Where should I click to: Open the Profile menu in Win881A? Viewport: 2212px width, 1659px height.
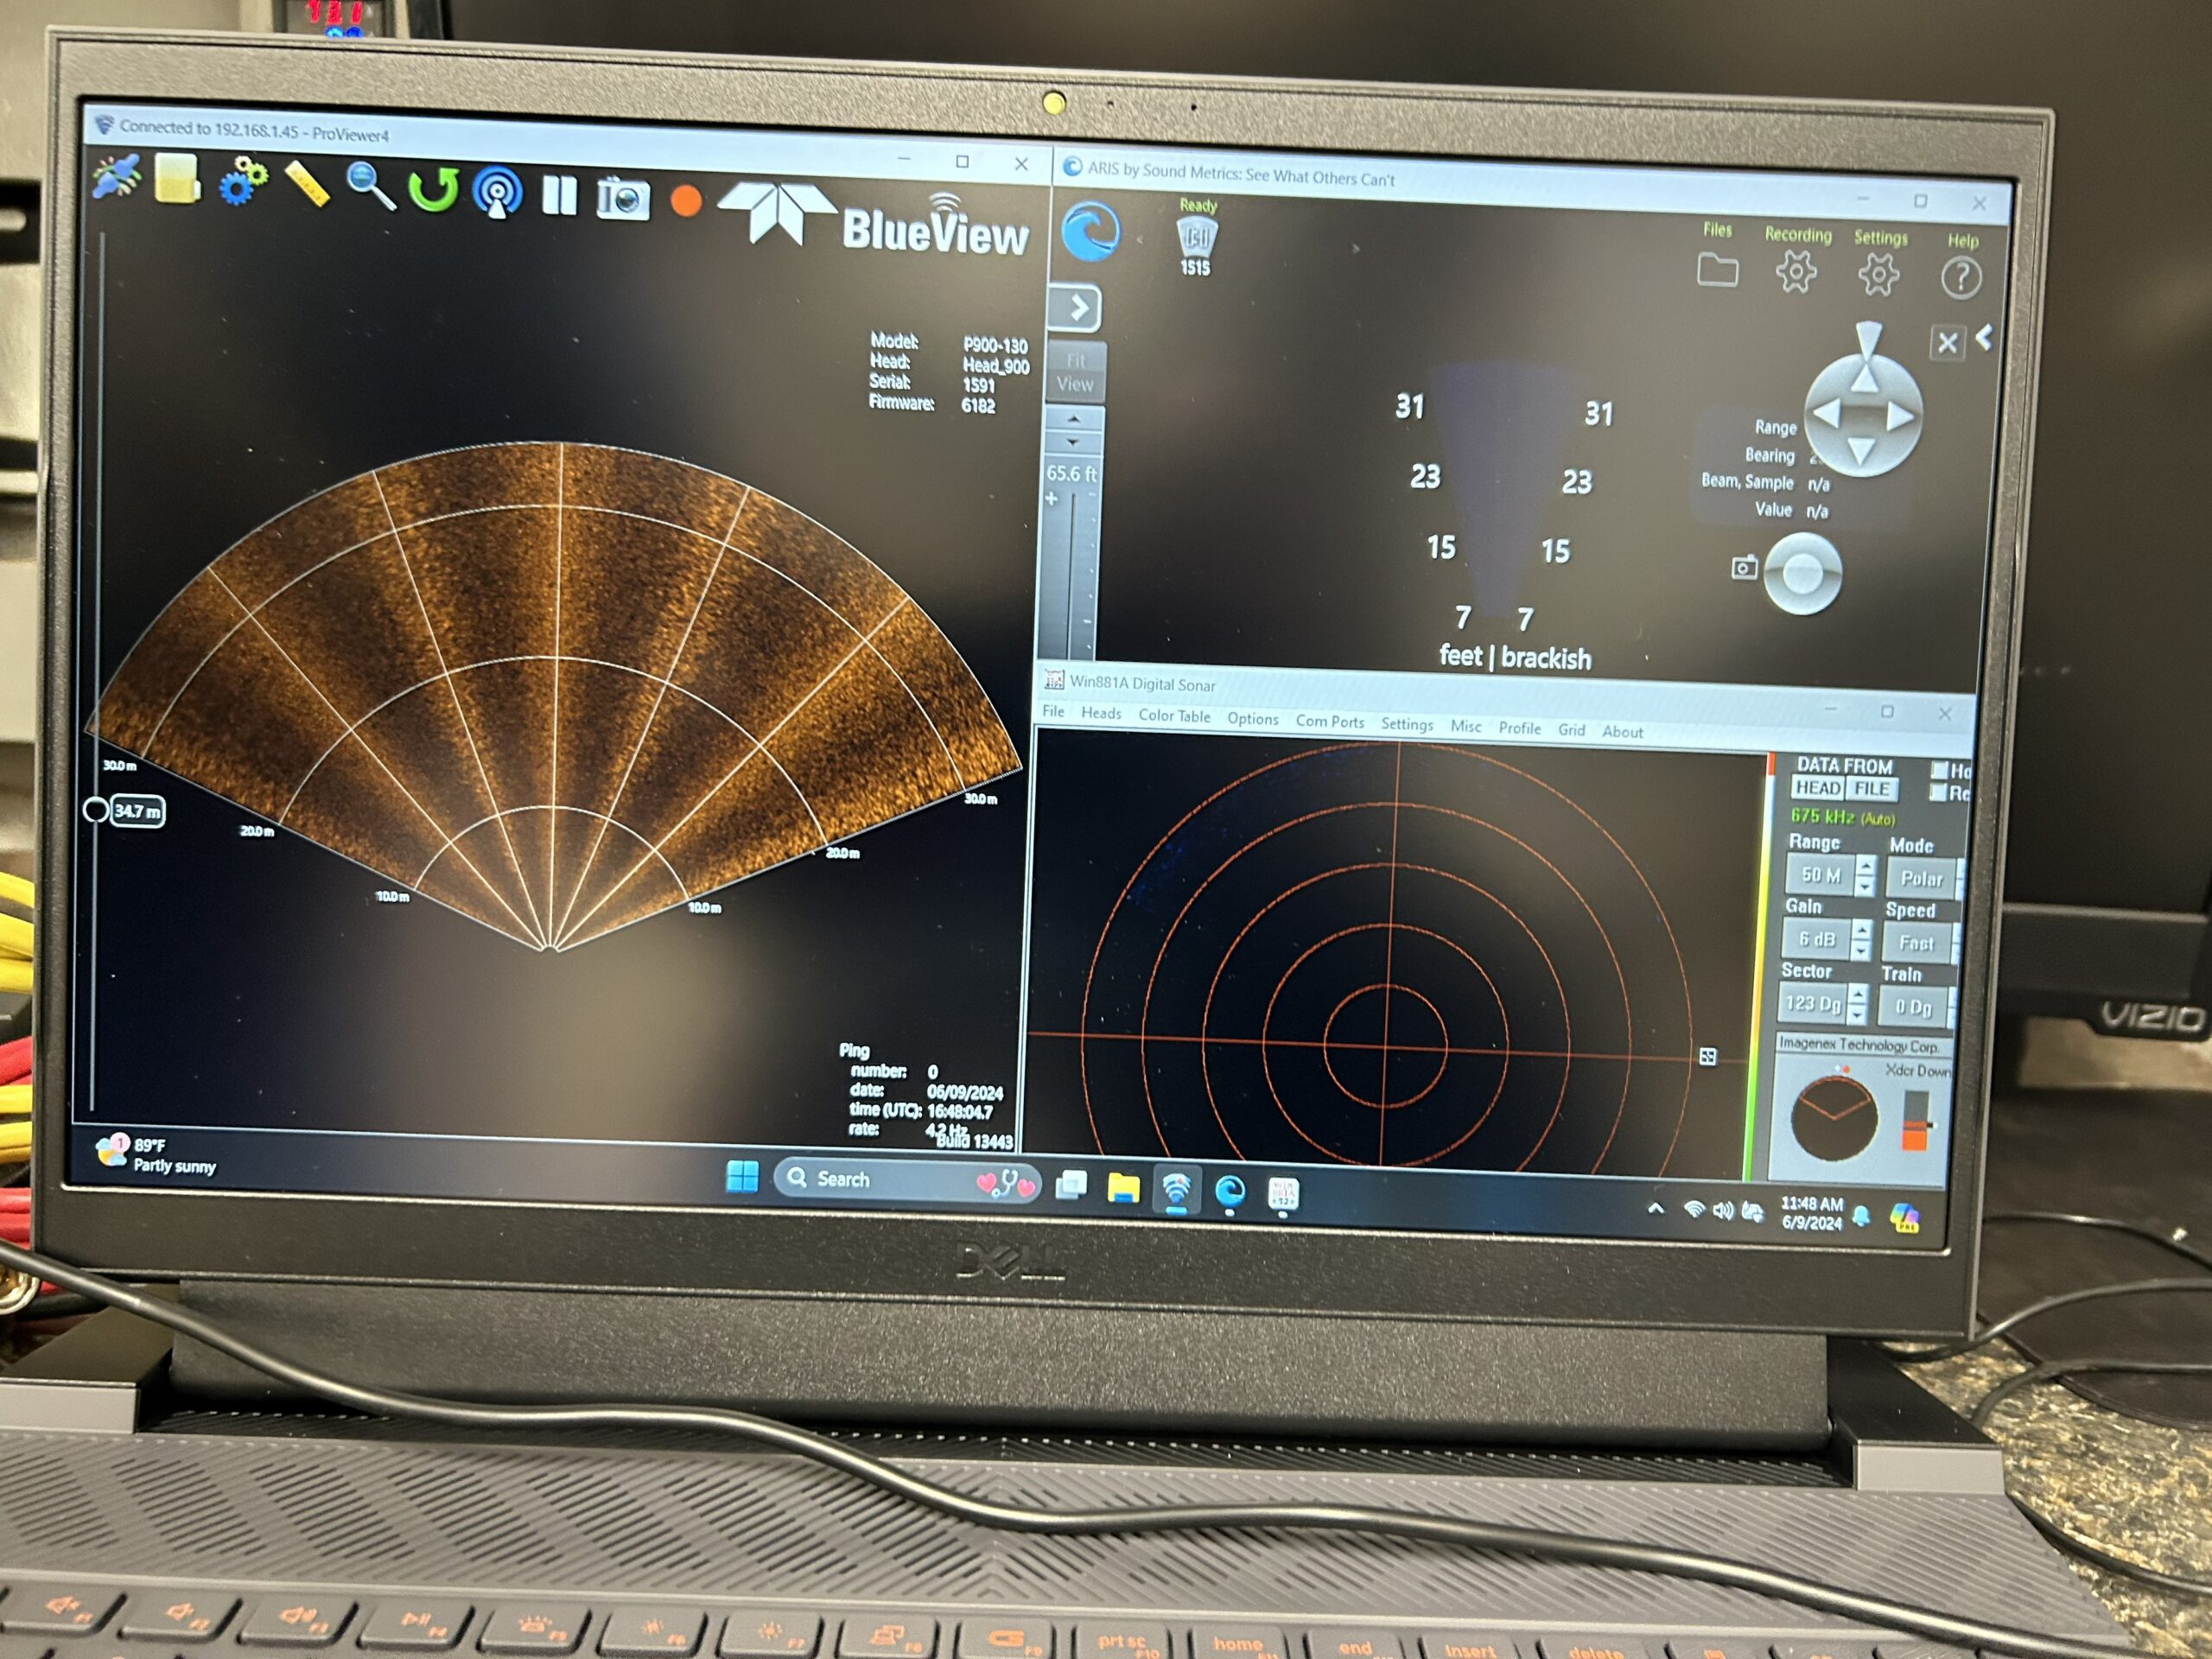click(1519, 729)
